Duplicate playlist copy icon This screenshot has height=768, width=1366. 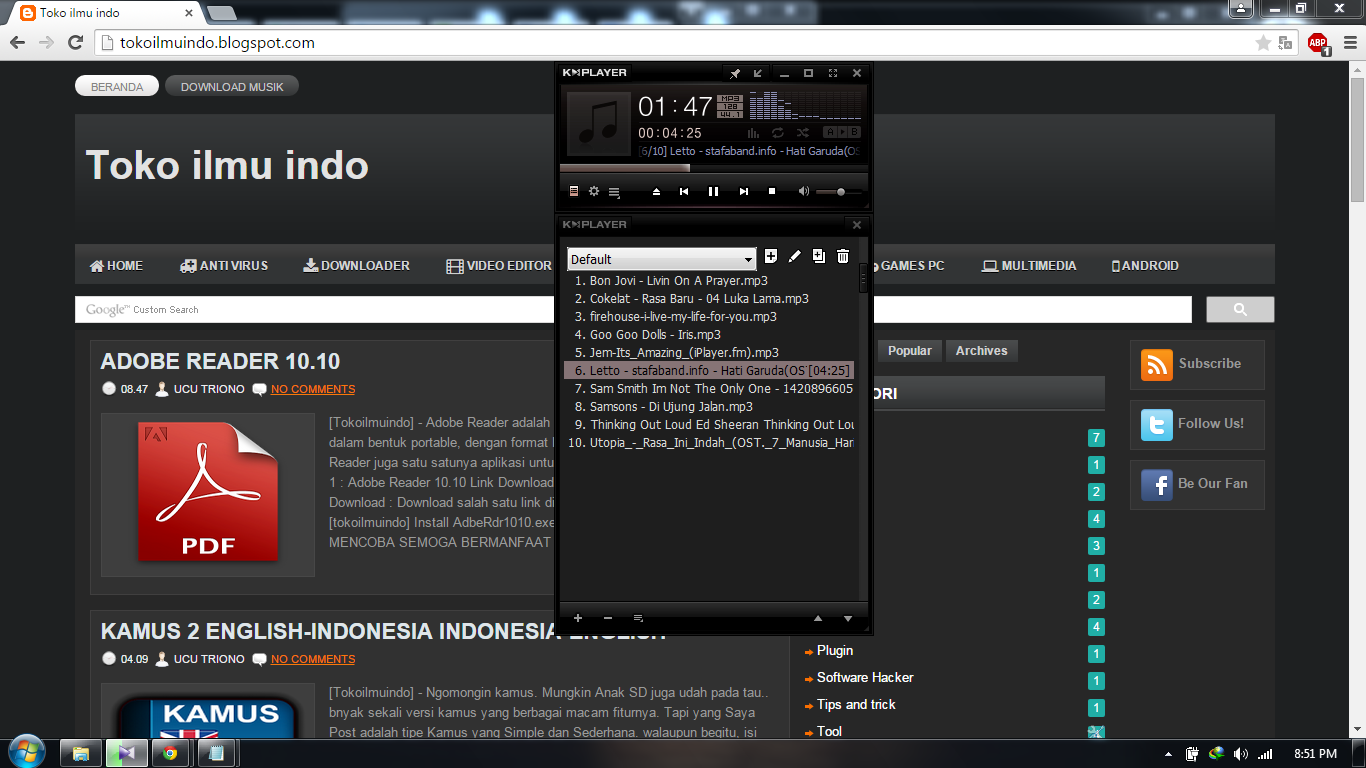[819, 257]
